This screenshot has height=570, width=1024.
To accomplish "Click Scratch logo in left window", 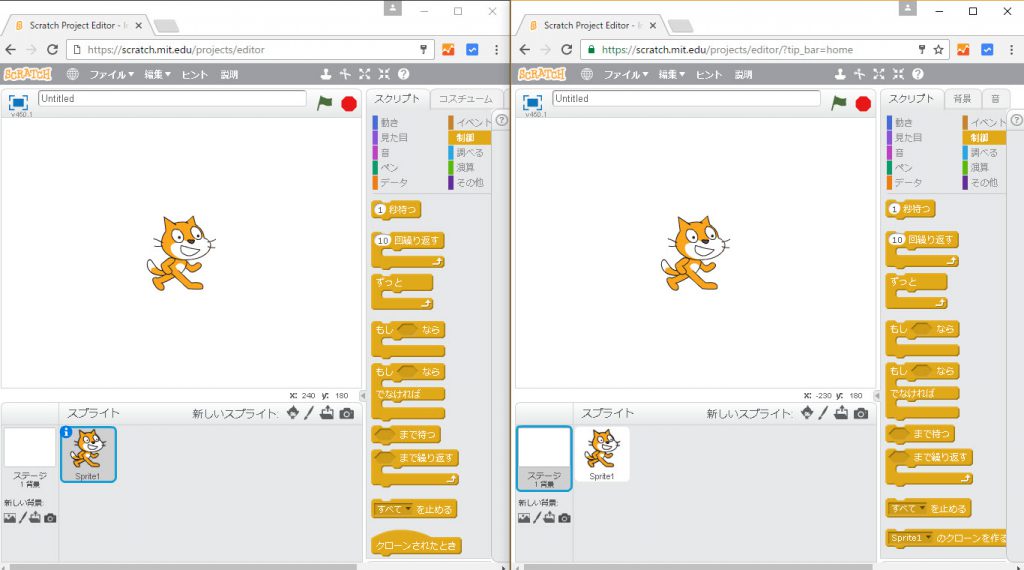I will (27, 74).
